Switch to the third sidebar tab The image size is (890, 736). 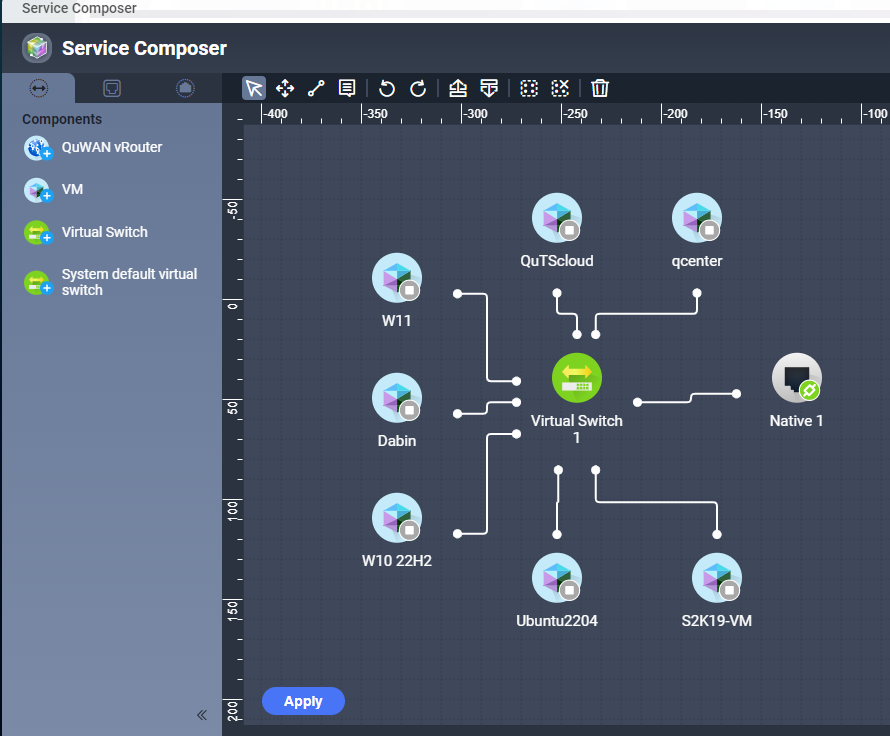[185, 89]
